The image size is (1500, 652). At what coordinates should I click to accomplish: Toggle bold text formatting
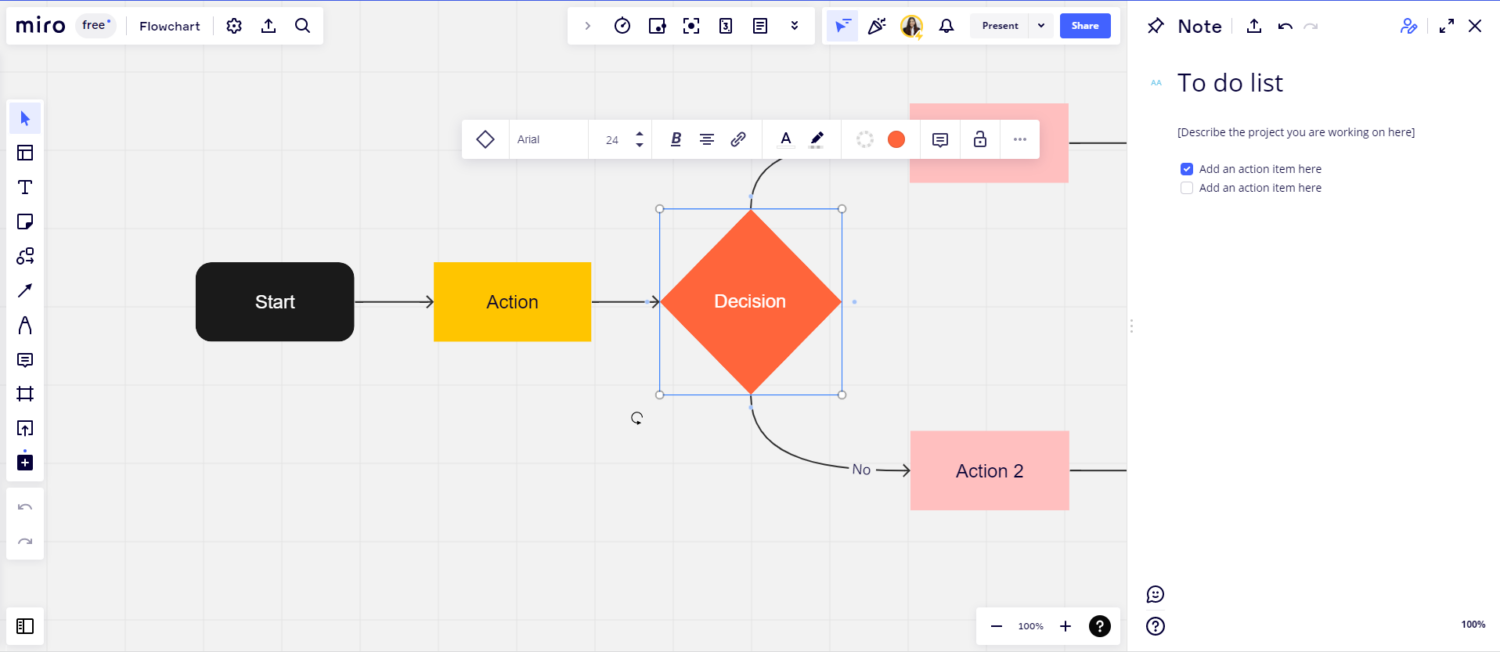point(675,140)
